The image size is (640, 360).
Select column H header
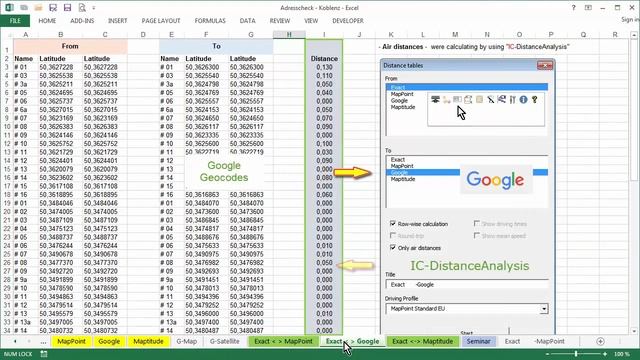289,35
